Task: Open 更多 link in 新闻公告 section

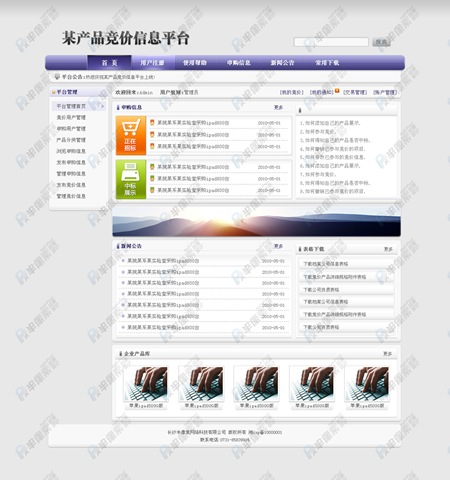Action: (278, 246)
